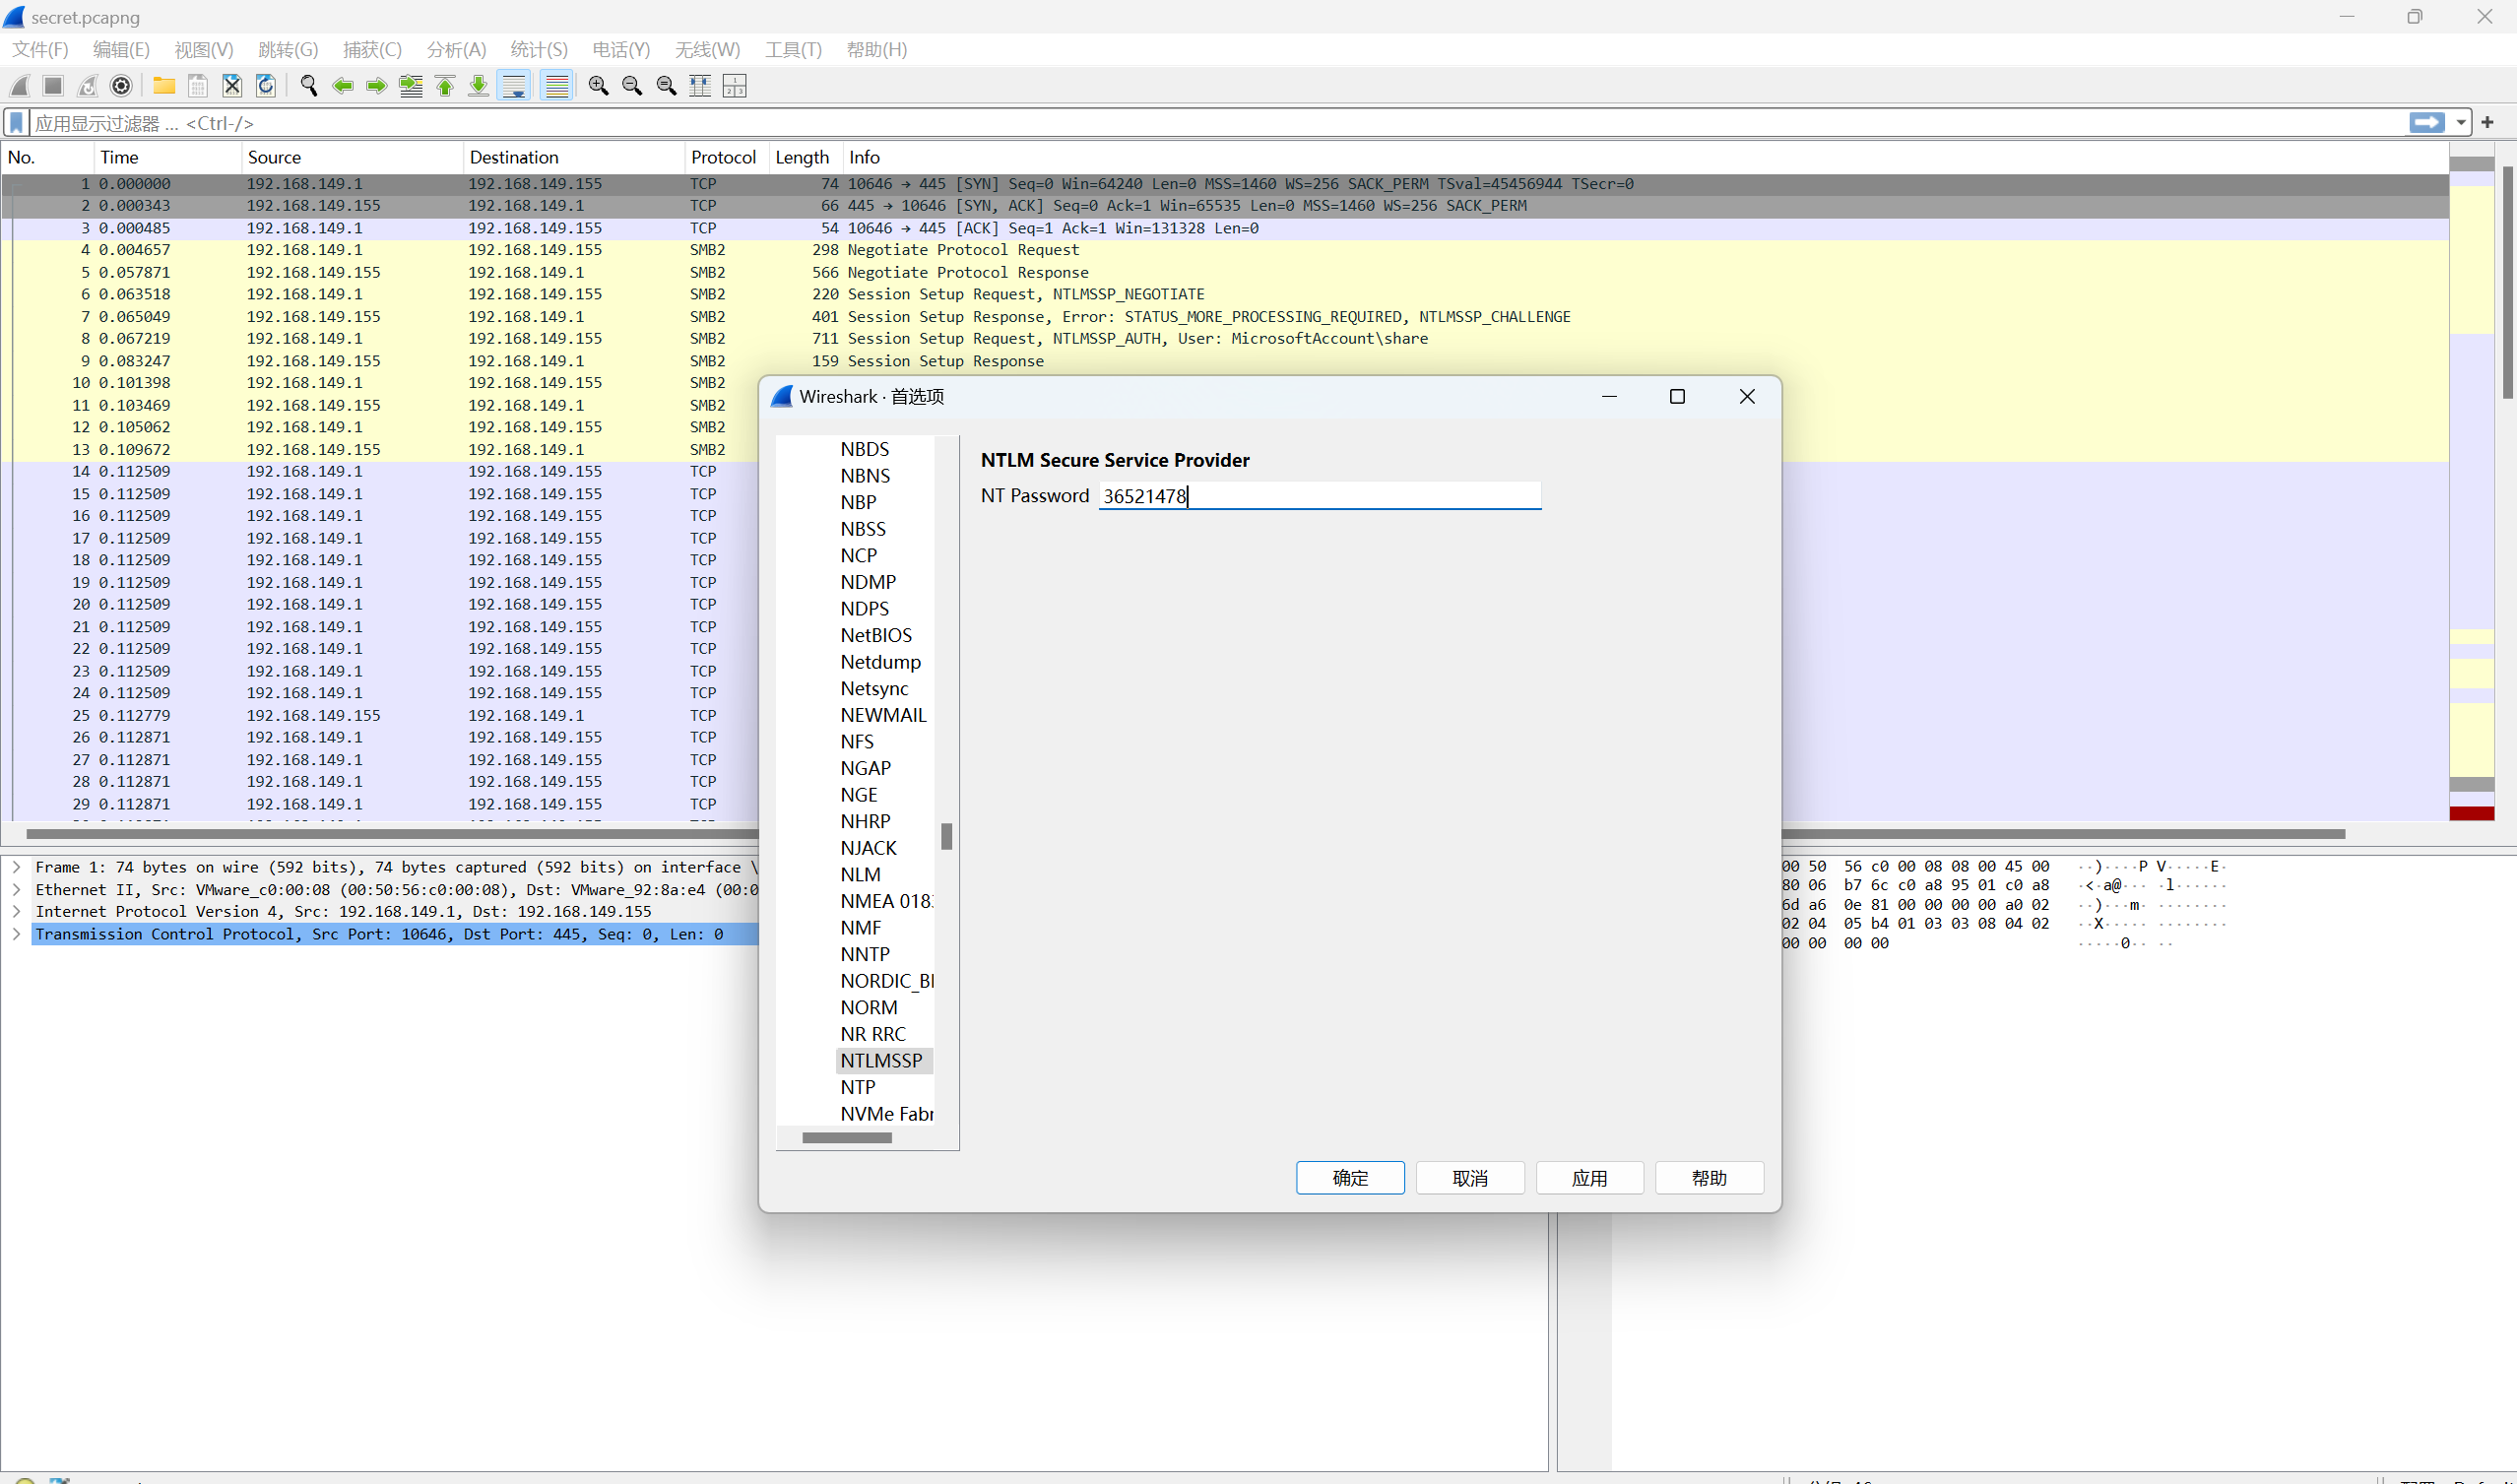Select packet 8 NTLMSSP_AUTH Session Setup Request
2517x1484 pixels.
pyautogui.click(x=1225, y=339)
